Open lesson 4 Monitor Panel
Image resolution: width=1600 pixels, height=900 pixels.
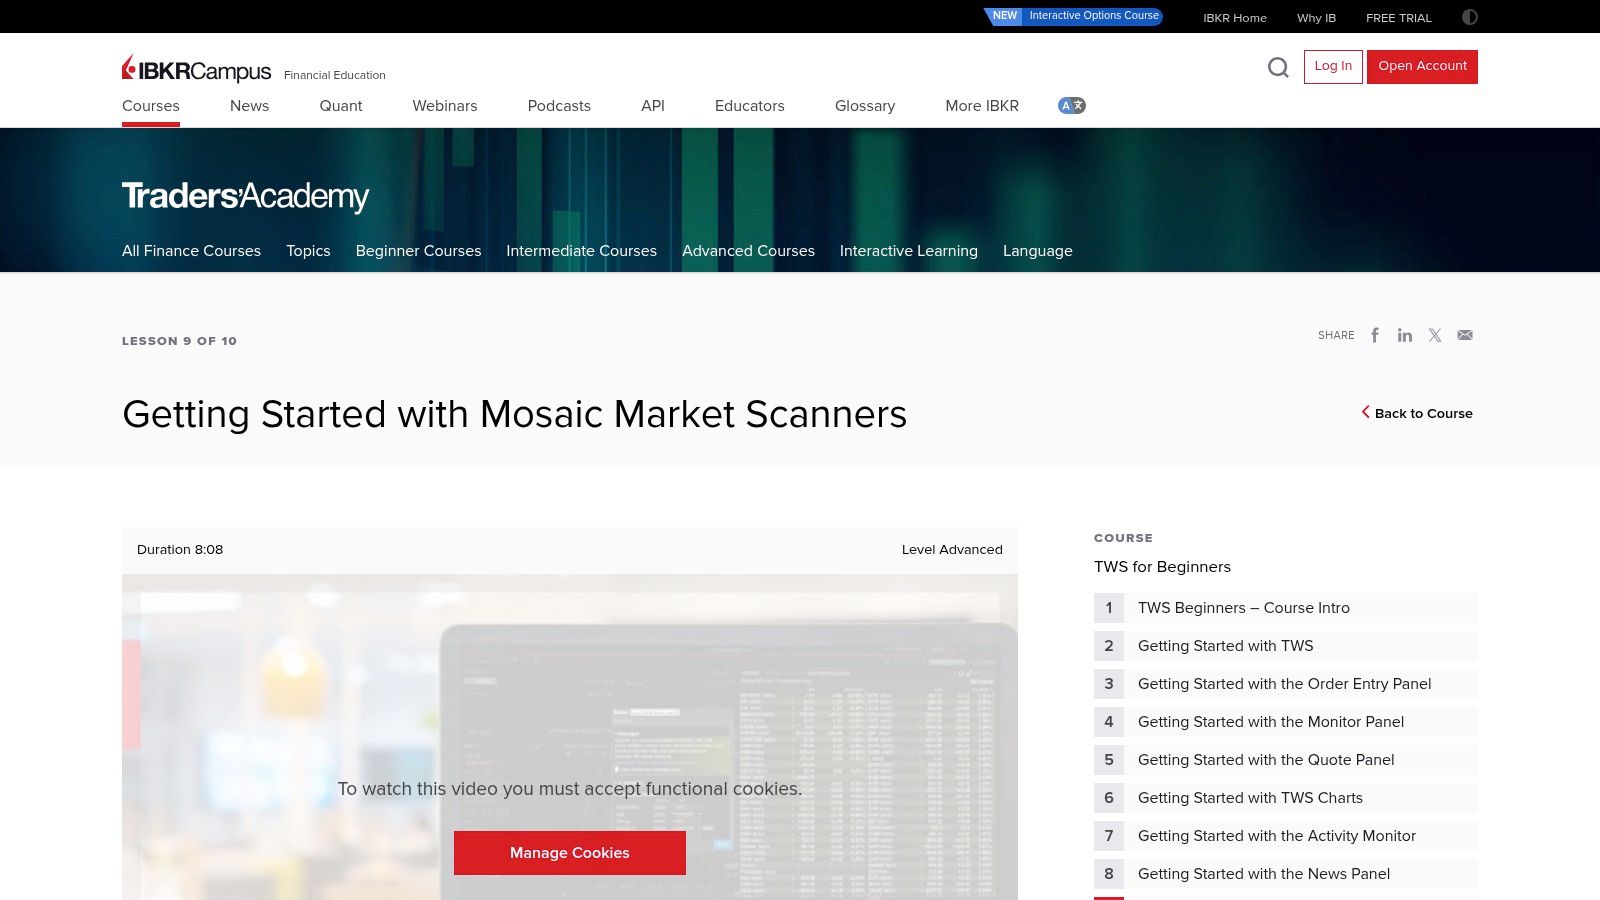coord(1286,722)
